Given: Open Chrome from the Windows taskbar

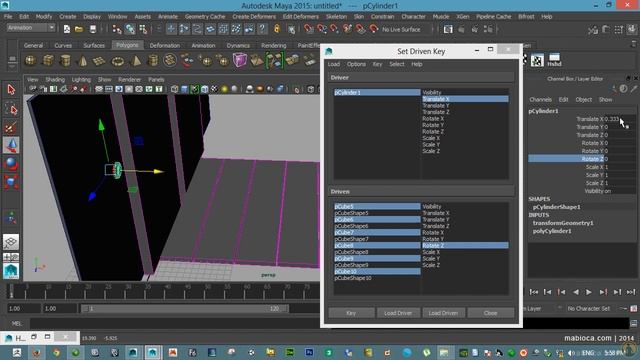Looking at the screenshot, I should click(56, 353).
